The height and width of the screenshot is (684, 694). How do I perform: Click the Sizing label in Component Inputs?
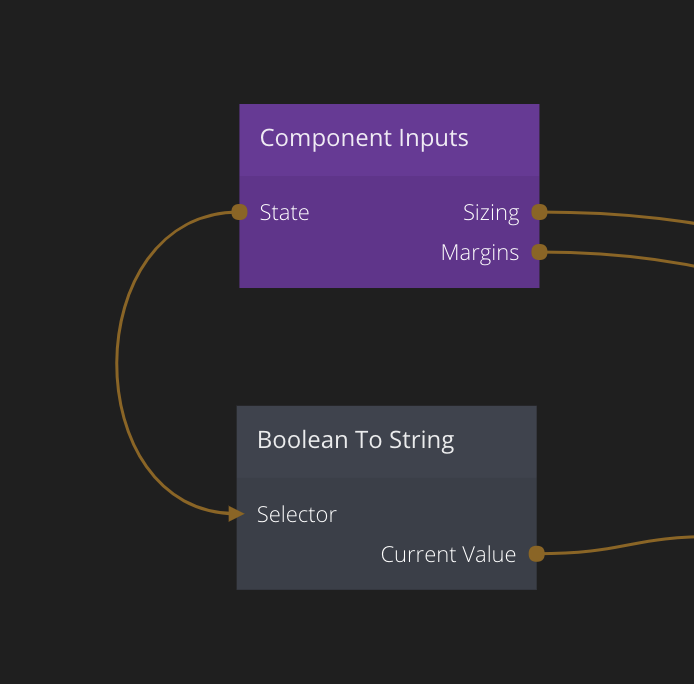[x=491, y=212]
